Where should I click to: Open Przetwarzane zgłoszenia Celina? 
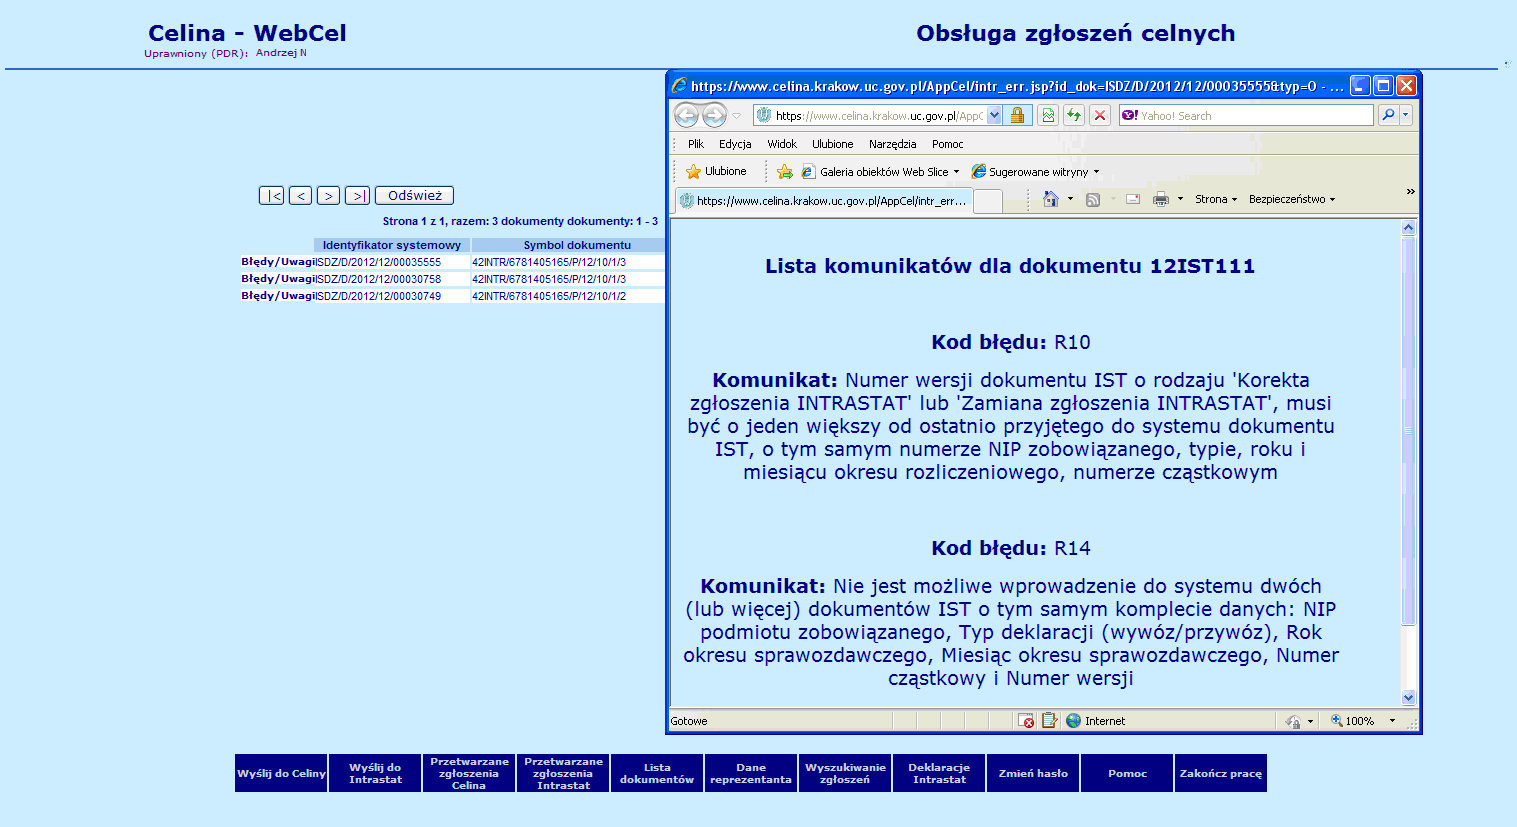pyautogui.click(x=469, y=773)
